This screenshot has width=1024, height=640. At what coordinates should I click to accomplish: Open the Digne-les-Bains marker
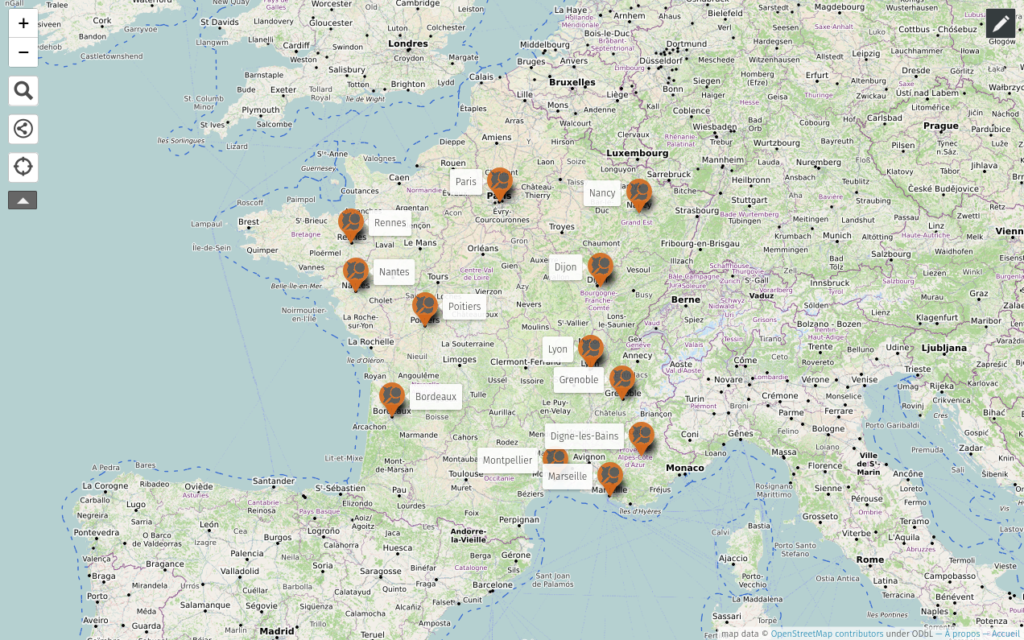click(641, 438)
